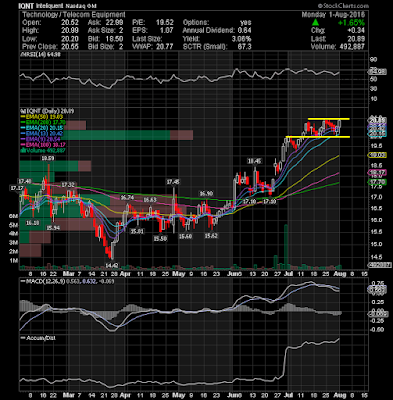Select the Low price value 20.20
Screen dimensions: 393x400
[x=70, y=39]
